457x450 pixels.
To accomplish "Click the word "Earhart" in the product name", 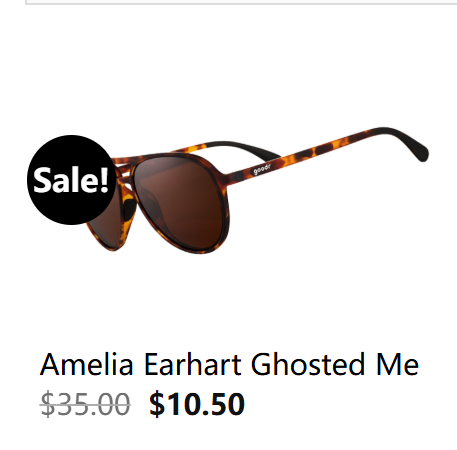I will coord(192,364).
